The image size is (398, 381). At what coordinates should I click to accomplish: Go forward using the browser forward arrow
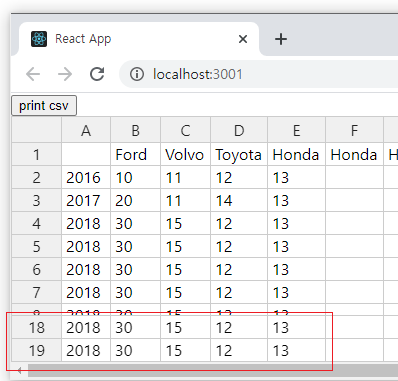(x=65, y=74)
